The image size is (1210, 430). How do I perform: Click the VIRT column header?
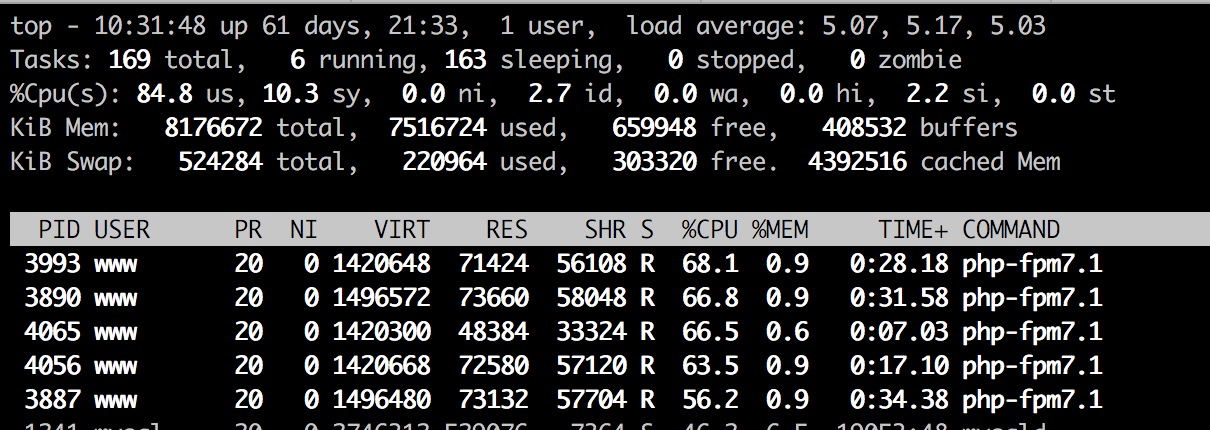tap(402, 230)
